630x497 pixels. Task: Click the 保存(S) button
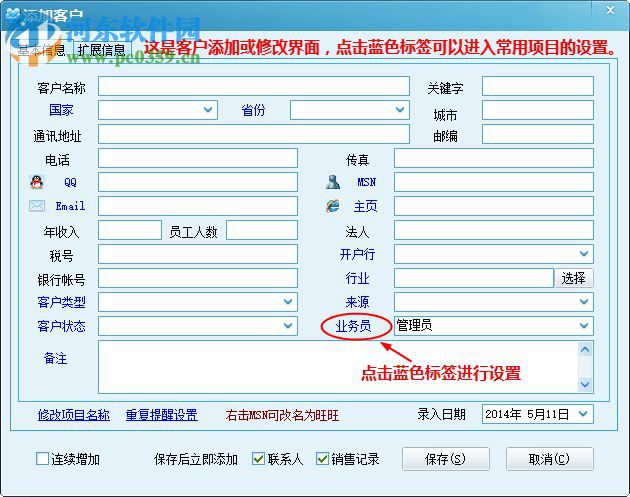tap(446, 459)
